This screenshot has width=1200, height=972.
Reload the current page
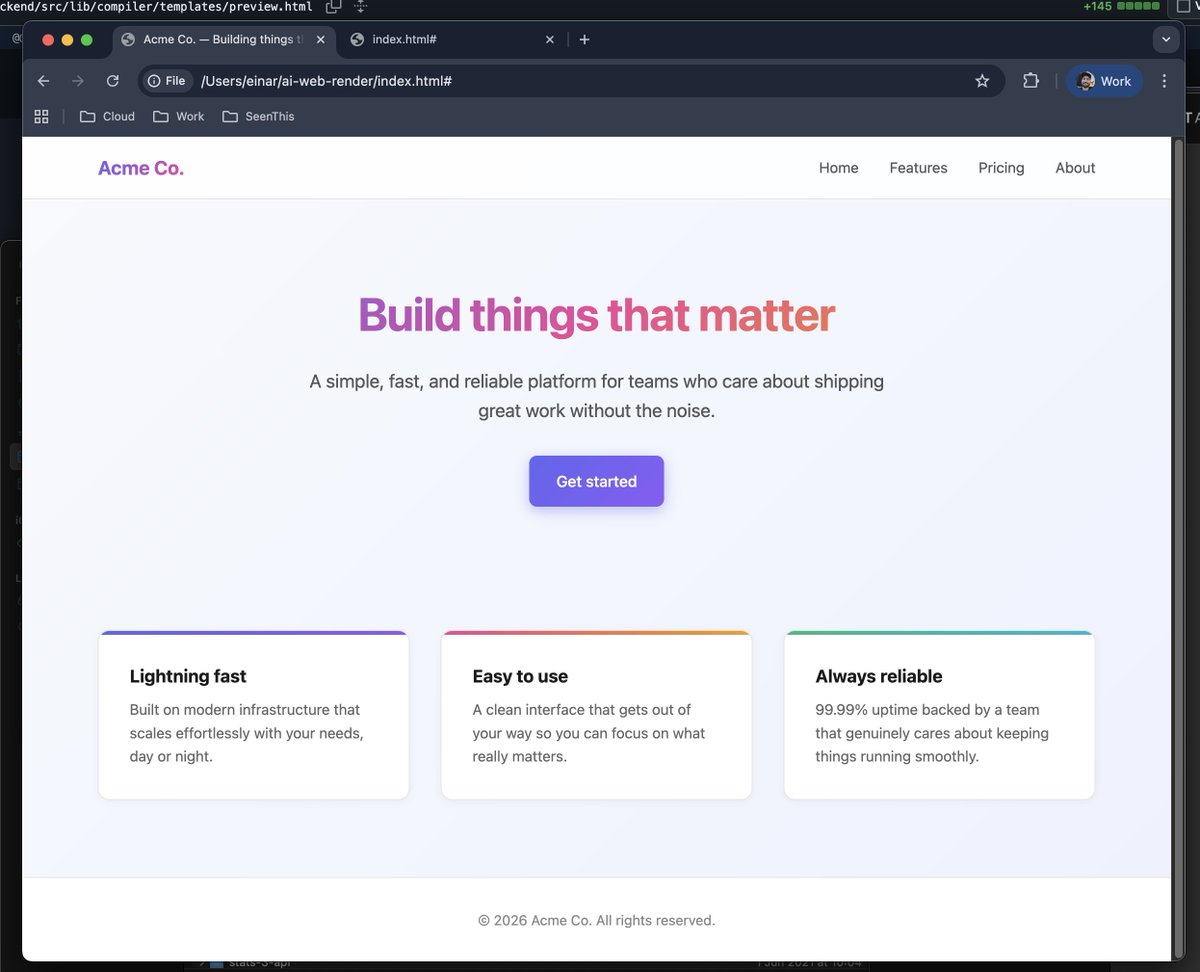point(113,81)
